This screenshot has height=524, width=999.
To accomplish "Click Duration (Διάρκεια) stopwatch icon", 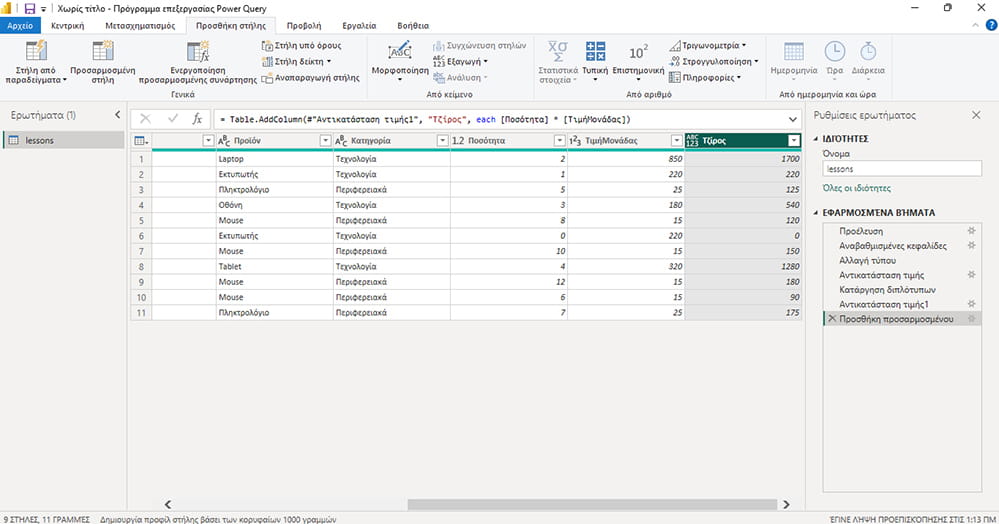I will point(868,51).
